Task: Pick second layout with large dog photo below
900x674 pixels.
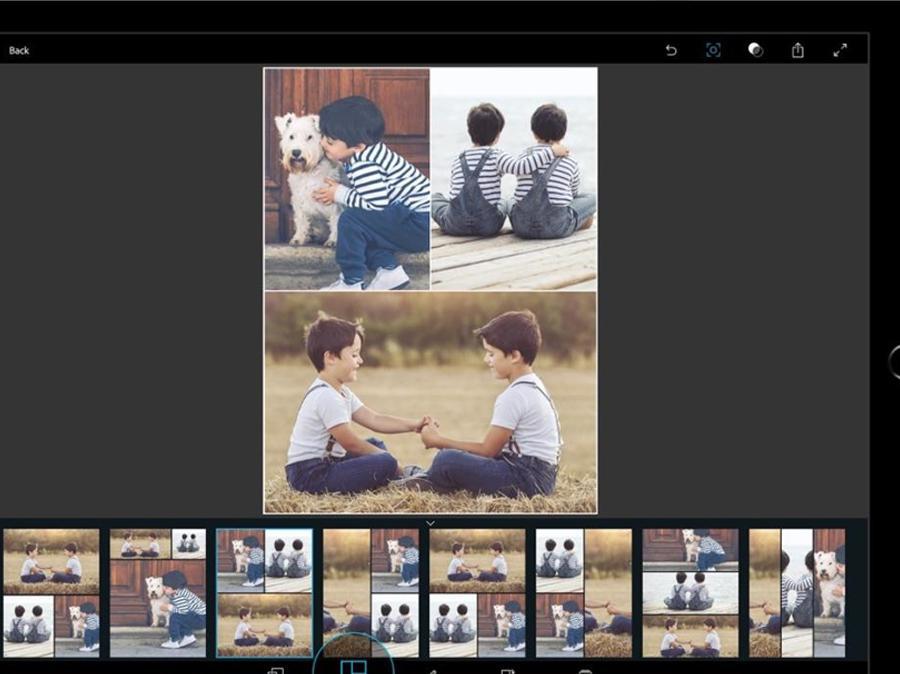Action: tap(158, 592)
